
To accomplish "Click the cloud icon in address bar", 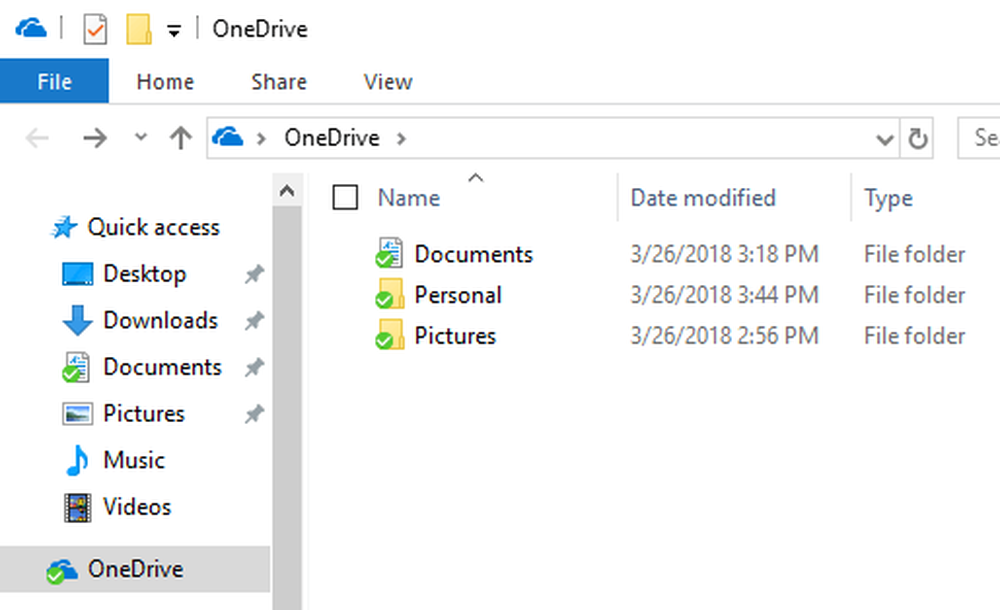I will click(228, 137).
